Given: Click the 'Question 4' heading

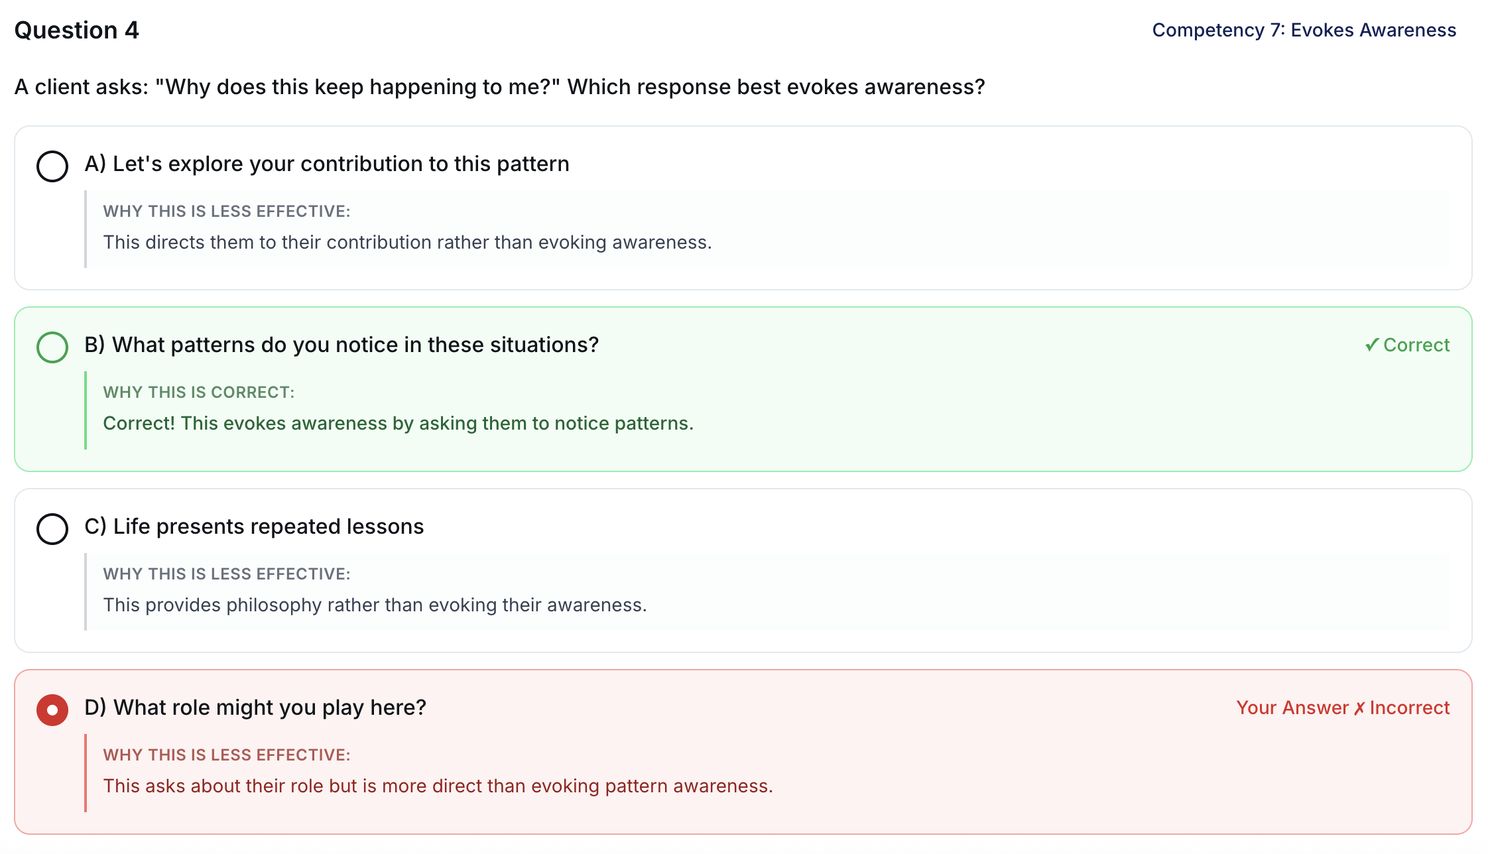Looking at the screenshot, I should [x=76, y=30].
